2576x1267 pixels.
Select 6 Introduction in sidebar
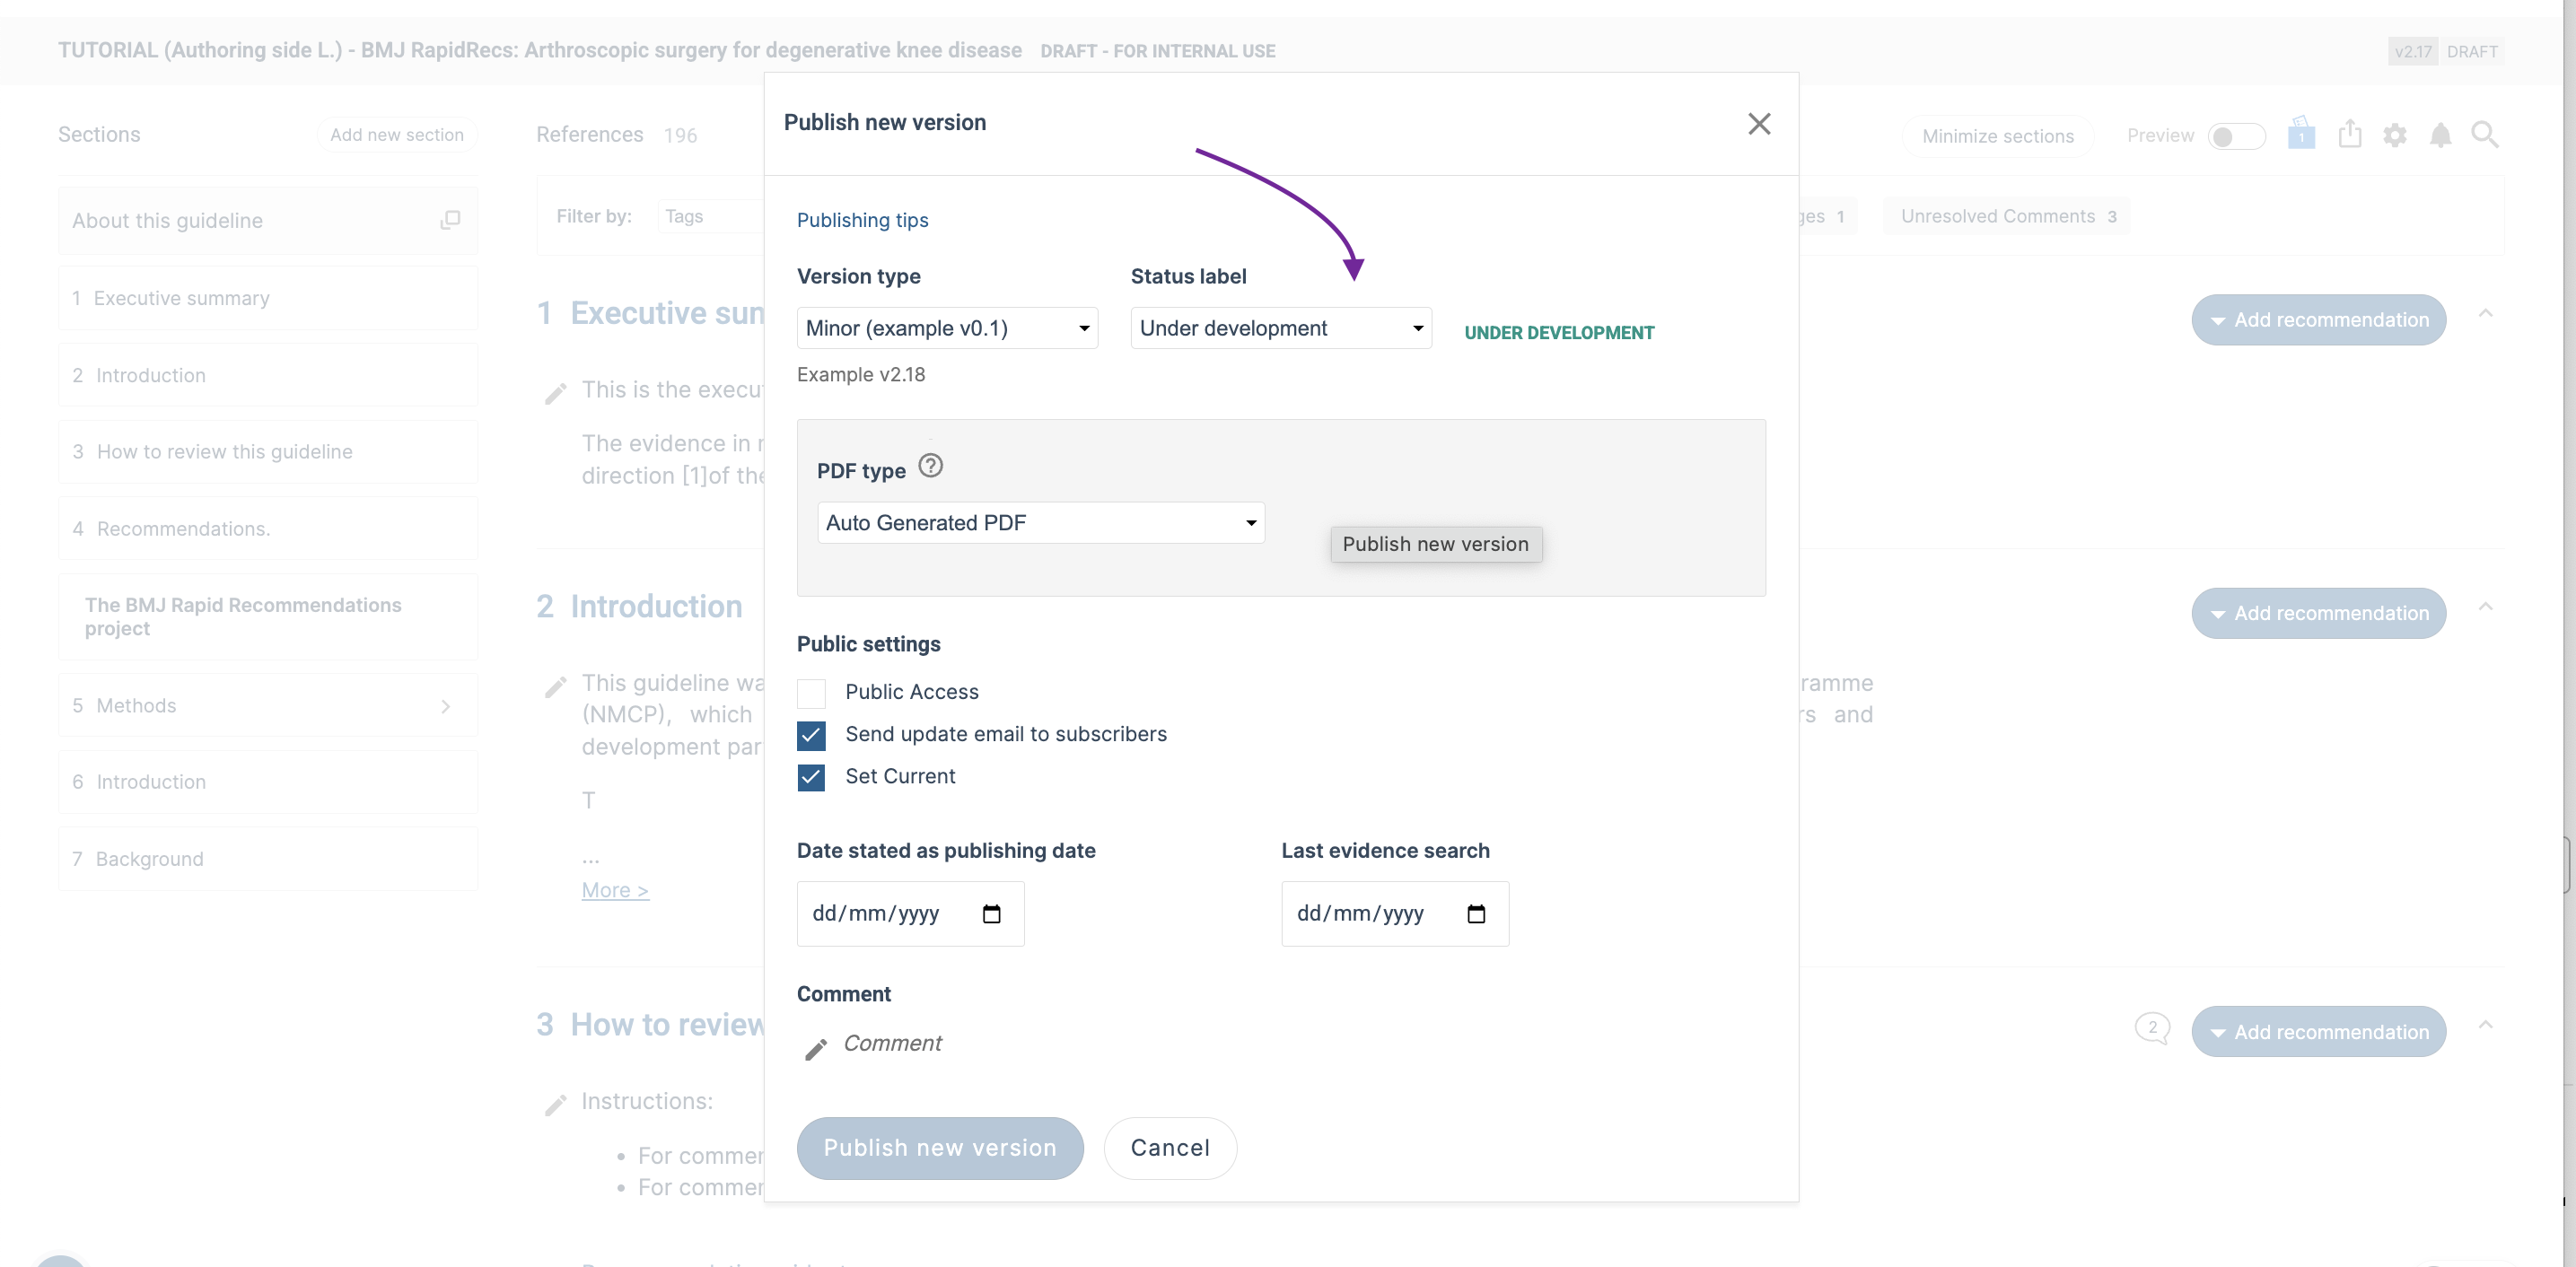click(267, 782)
